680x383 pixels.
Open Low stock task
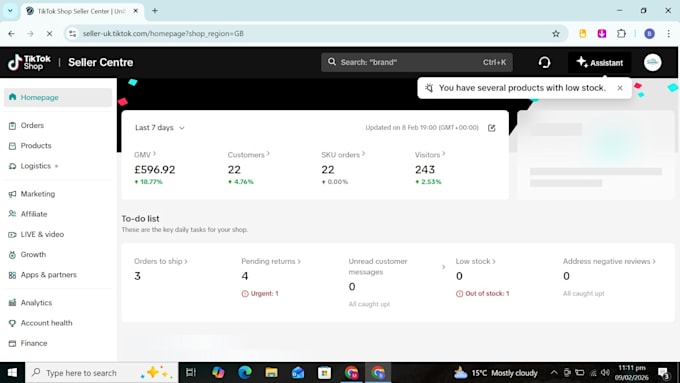click(x=475, y=261)
